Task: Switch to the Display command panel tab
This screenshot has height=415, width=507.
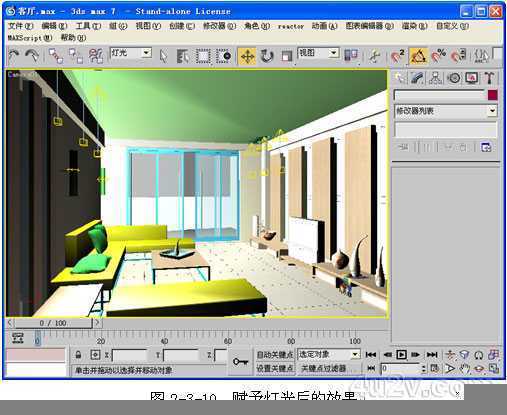Action: pyautogui.click(x=471, y=78)
